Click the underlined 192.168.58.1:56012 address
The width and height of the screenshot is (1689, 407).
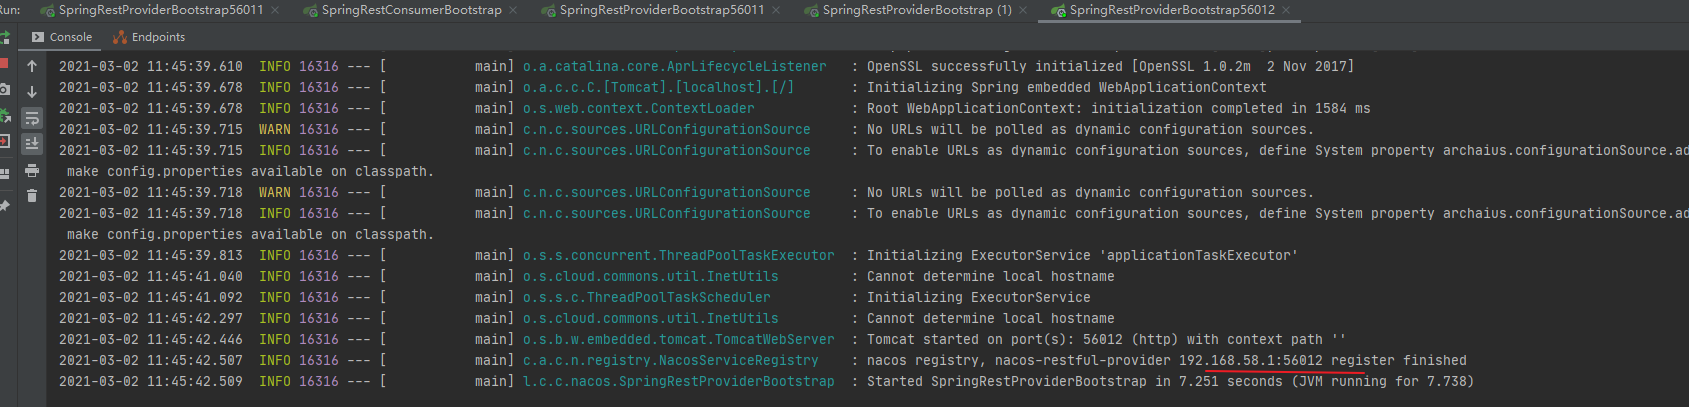pos(1250,360)
